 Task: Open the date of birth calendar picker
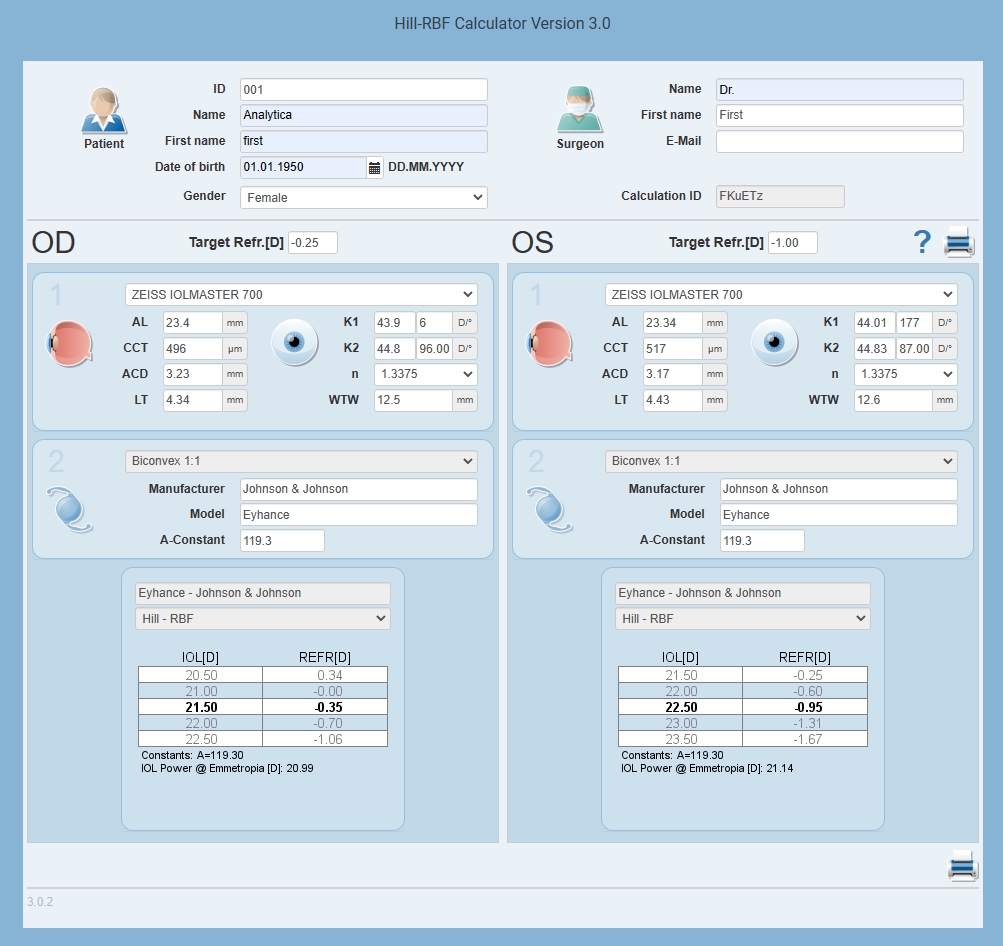pyautogui.click(x=374, y=168)
